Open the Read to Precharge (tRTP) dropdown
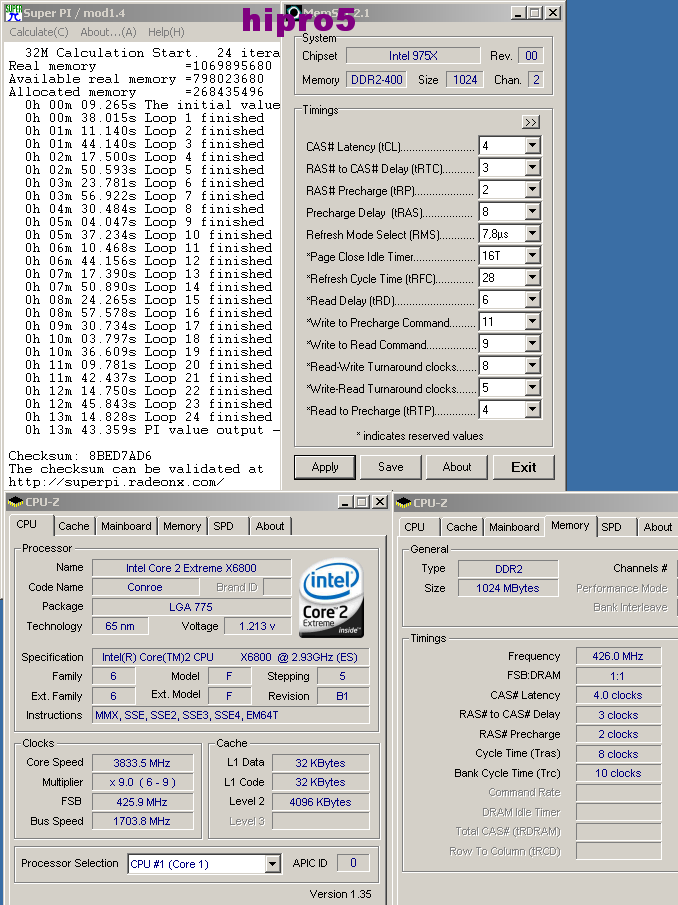Screen dimensions: 678x905 (533, 410)
